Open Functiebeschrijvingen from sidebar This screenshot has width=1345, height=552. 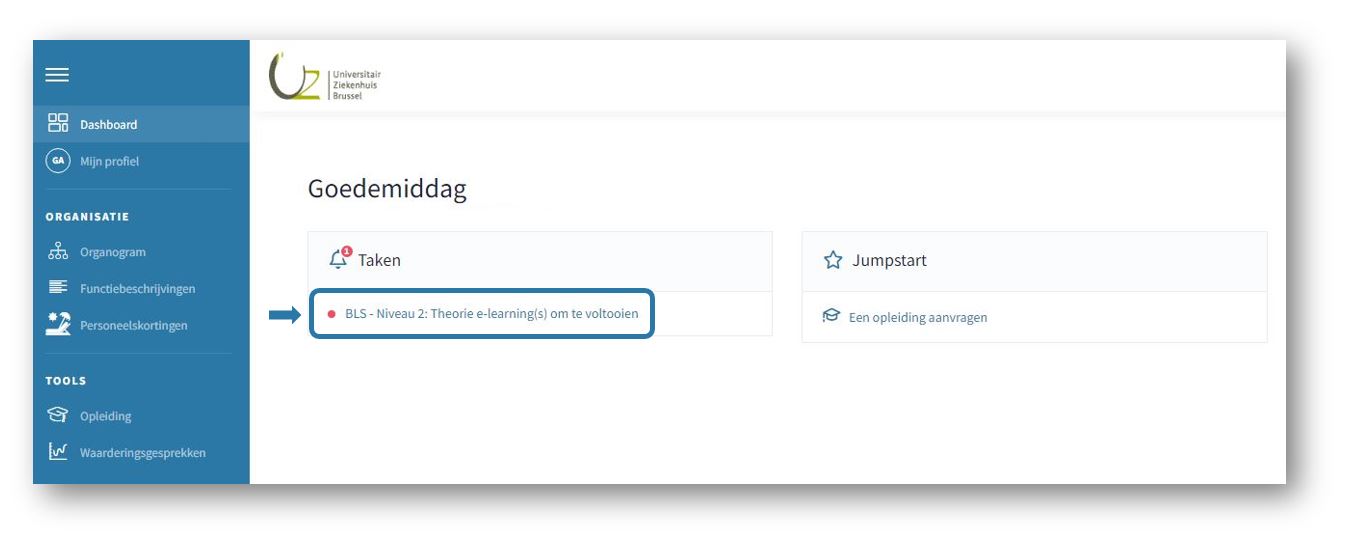(x=137, y=289)
